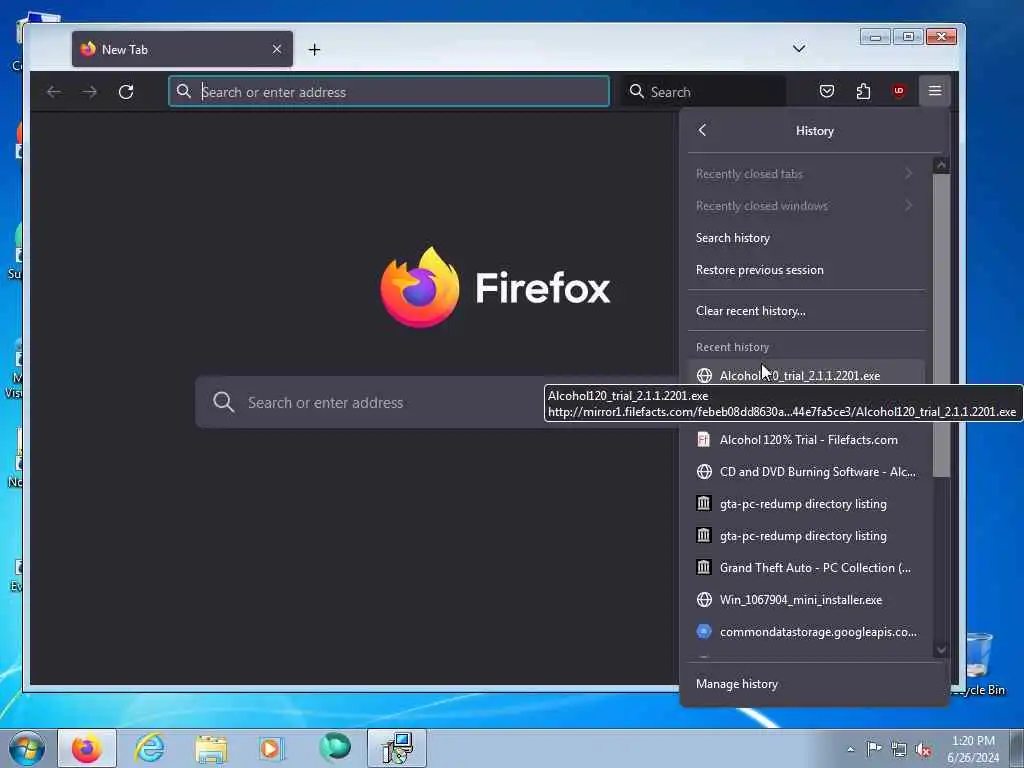Viewport: 1024px width, 768px height.
Task: Go forward using the browser forward arrow
Action: pos(89,91)
